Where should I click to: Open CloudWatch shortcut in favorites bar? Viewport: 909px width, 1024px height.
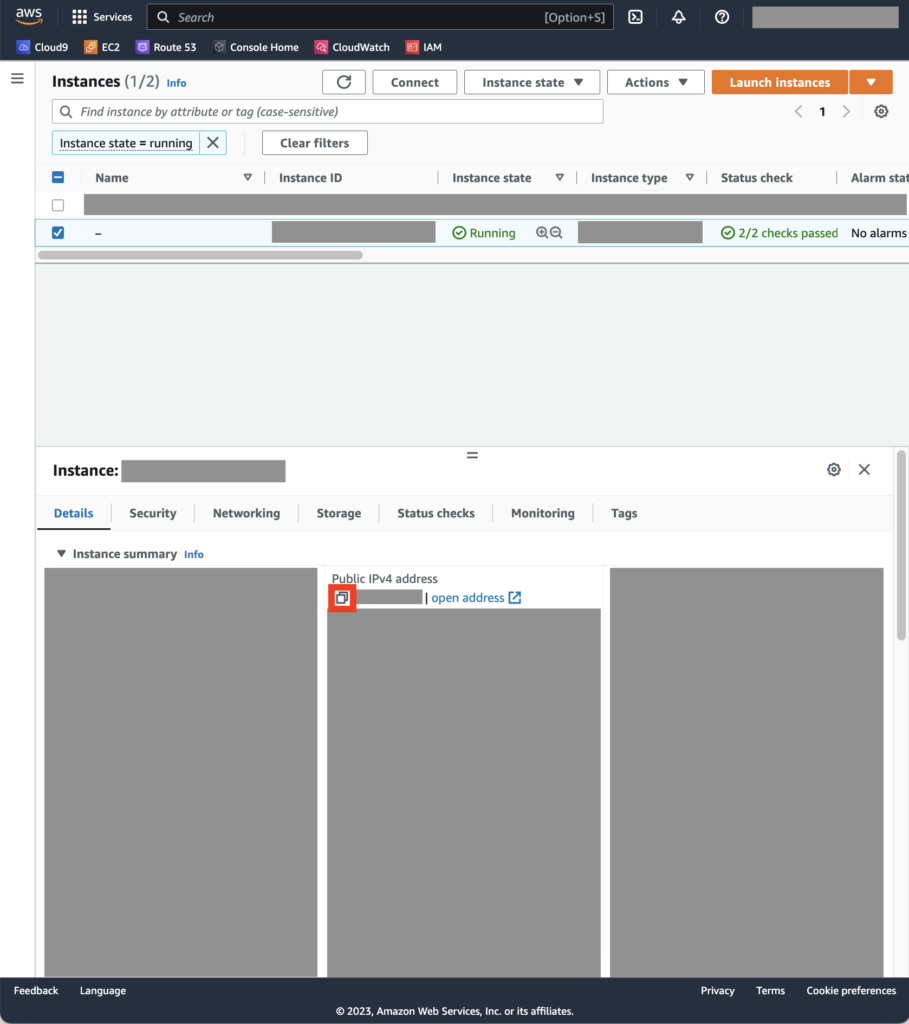point(352,47)
